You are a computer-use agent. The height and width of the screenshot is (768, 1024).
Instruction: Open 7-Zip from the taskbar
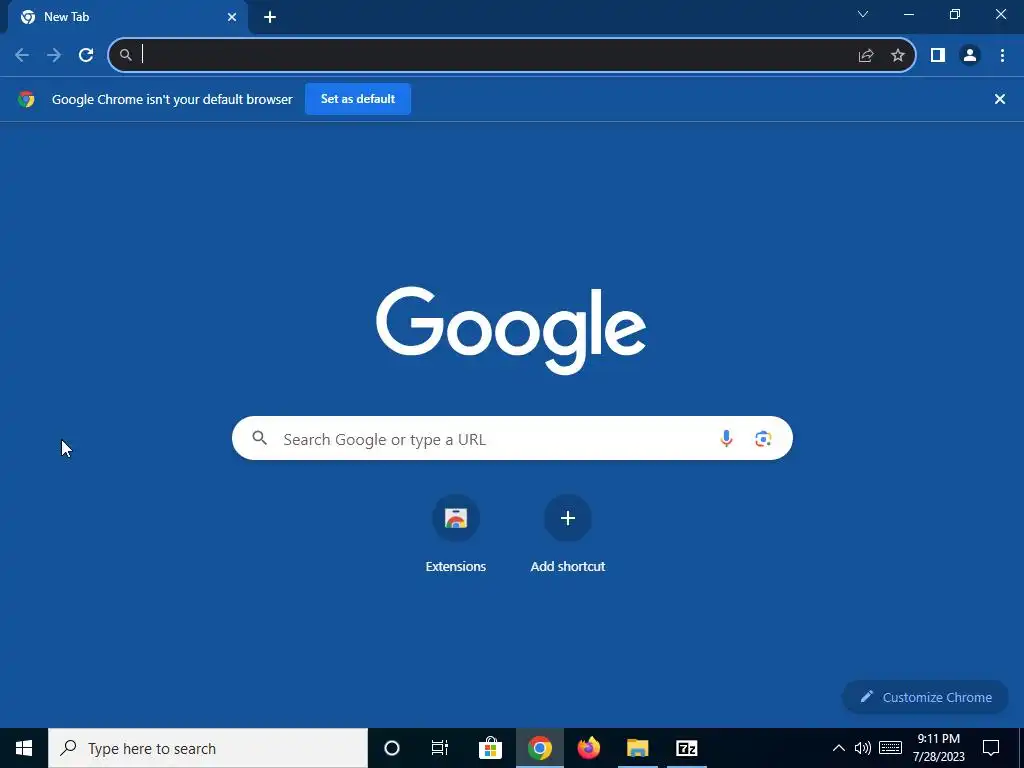coord(686,748)
